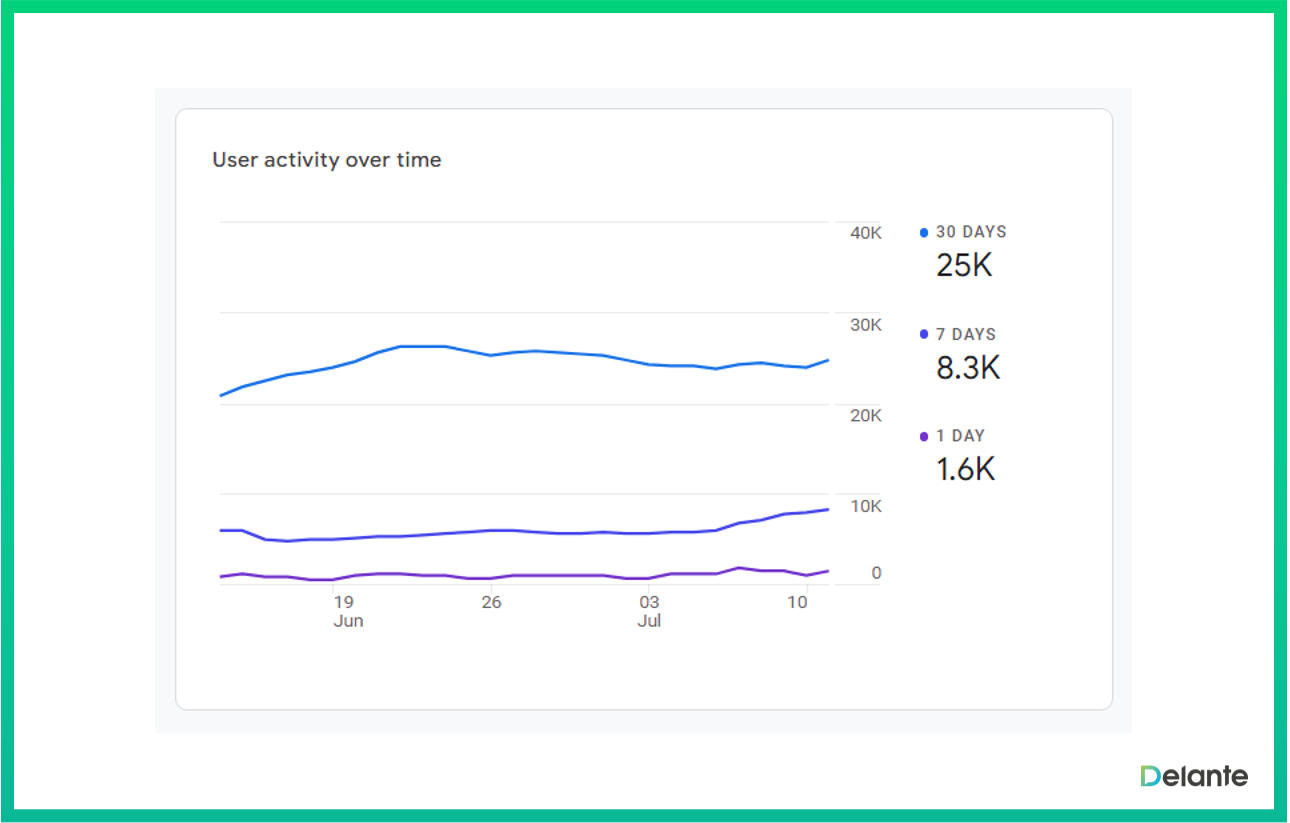Click the 03 Jul date label
The width and height of the screenshot is (1290, 823).
[x=650, y=611]
